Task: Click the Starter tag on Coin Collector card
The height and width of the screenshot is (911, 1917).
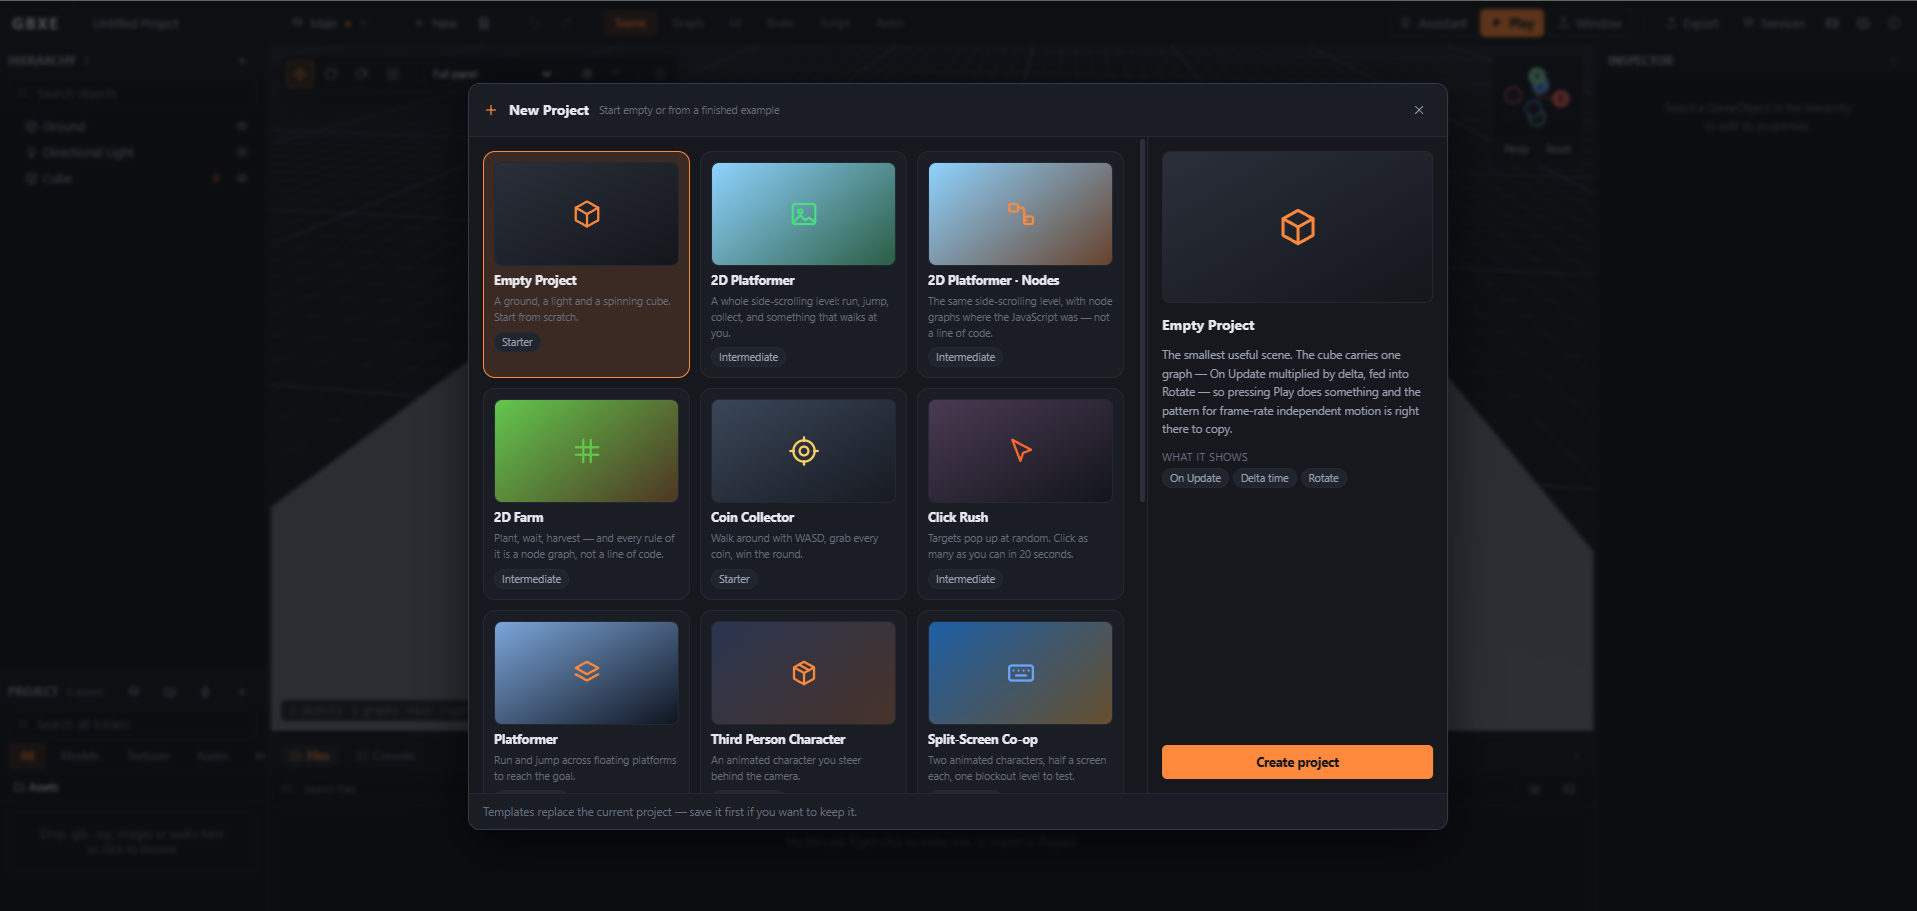Action: point(734,579)
